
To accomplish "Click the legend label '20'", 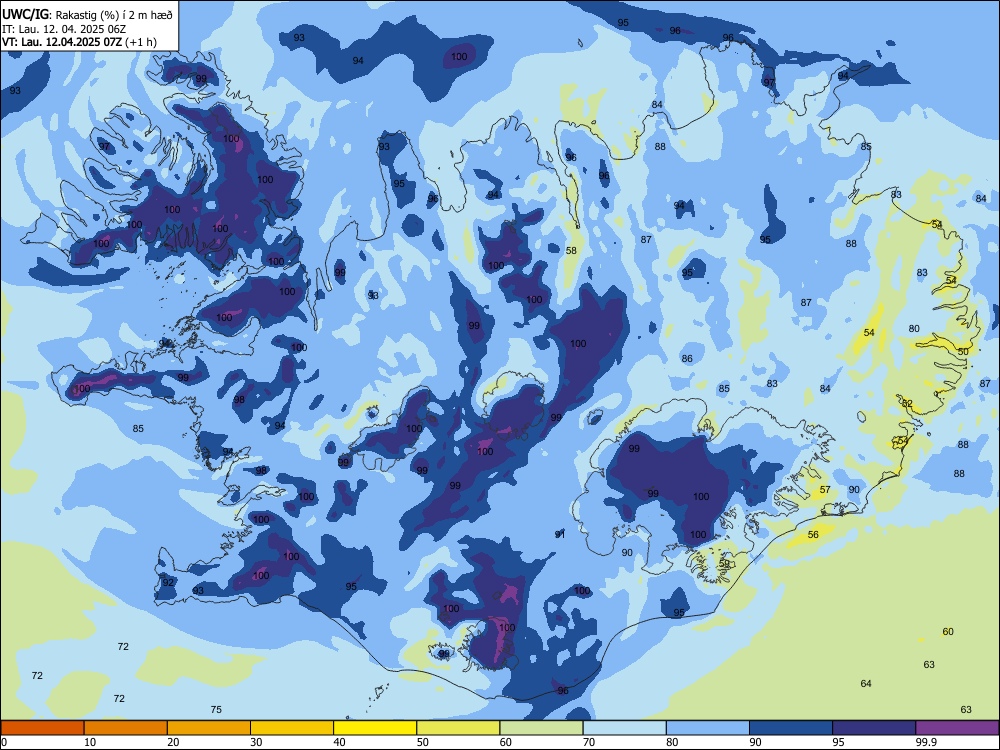I will (173, 742).
